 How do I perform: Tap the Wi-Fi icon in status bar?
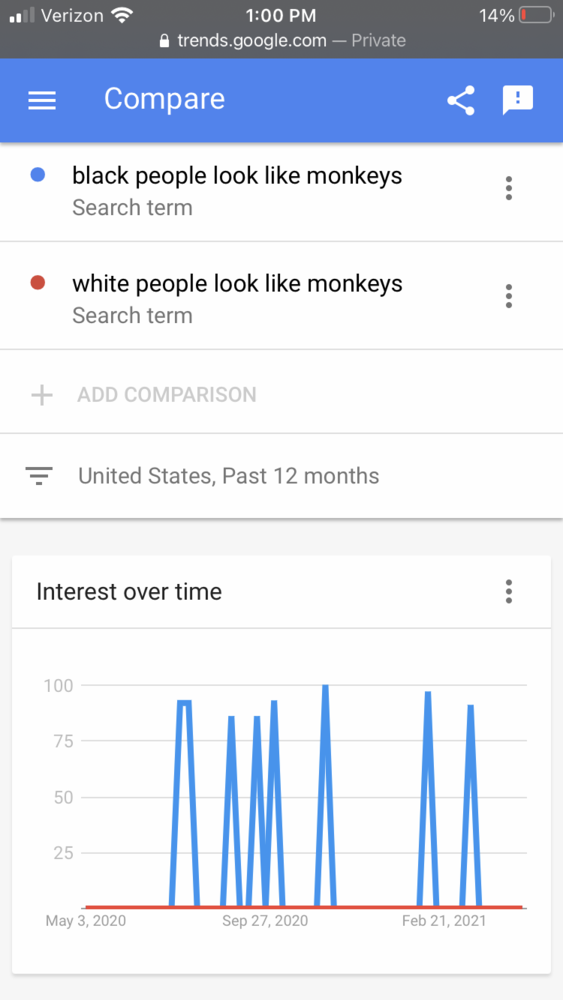coord(121,15)
